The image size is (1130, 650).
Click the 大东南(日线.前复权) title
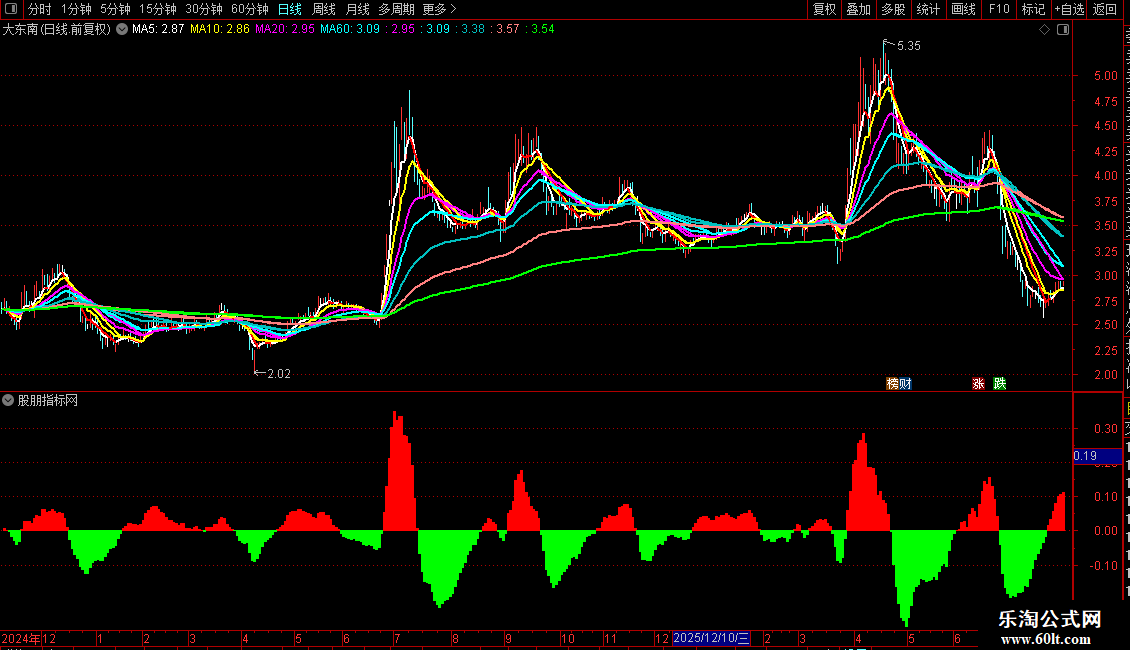57,29
